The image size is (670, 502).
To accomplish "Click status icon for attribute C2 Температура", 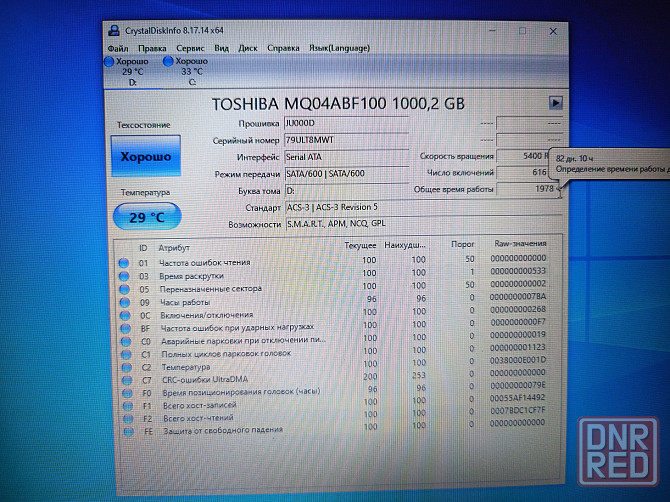I will [126, 367].
